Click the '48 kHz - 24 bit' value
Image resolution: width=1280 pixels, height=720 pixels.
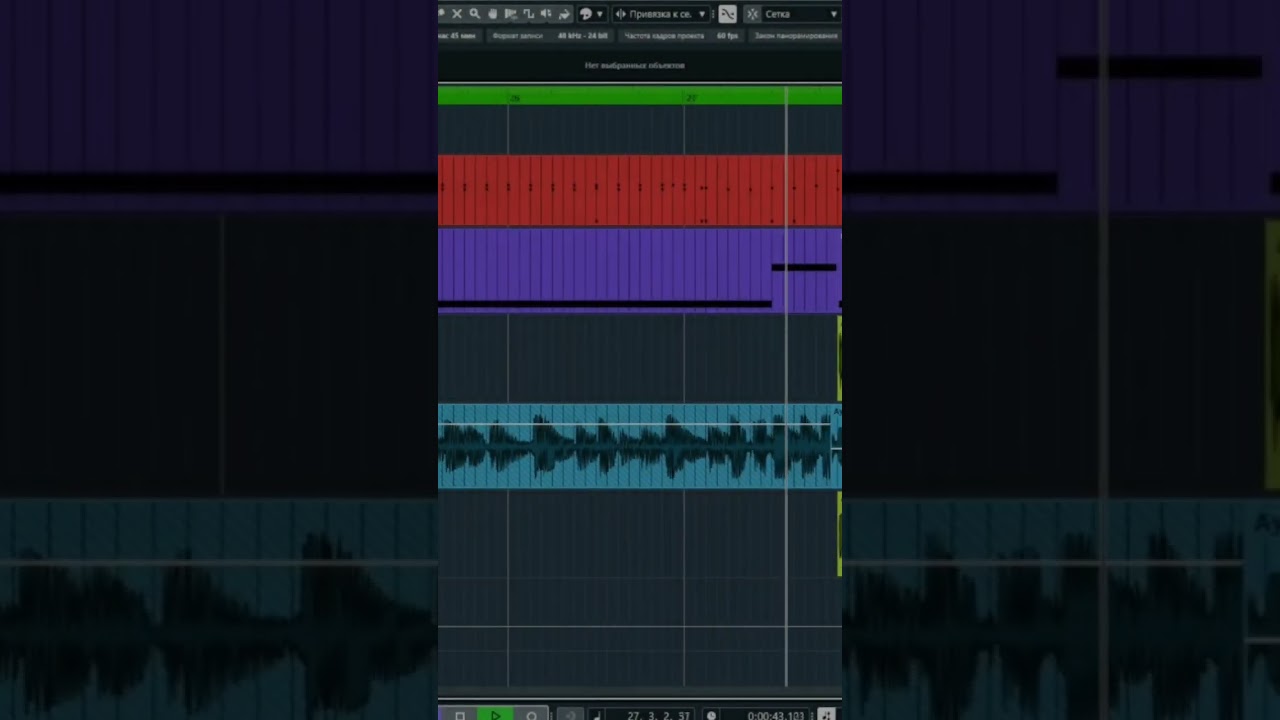click(x=583, y=36)
